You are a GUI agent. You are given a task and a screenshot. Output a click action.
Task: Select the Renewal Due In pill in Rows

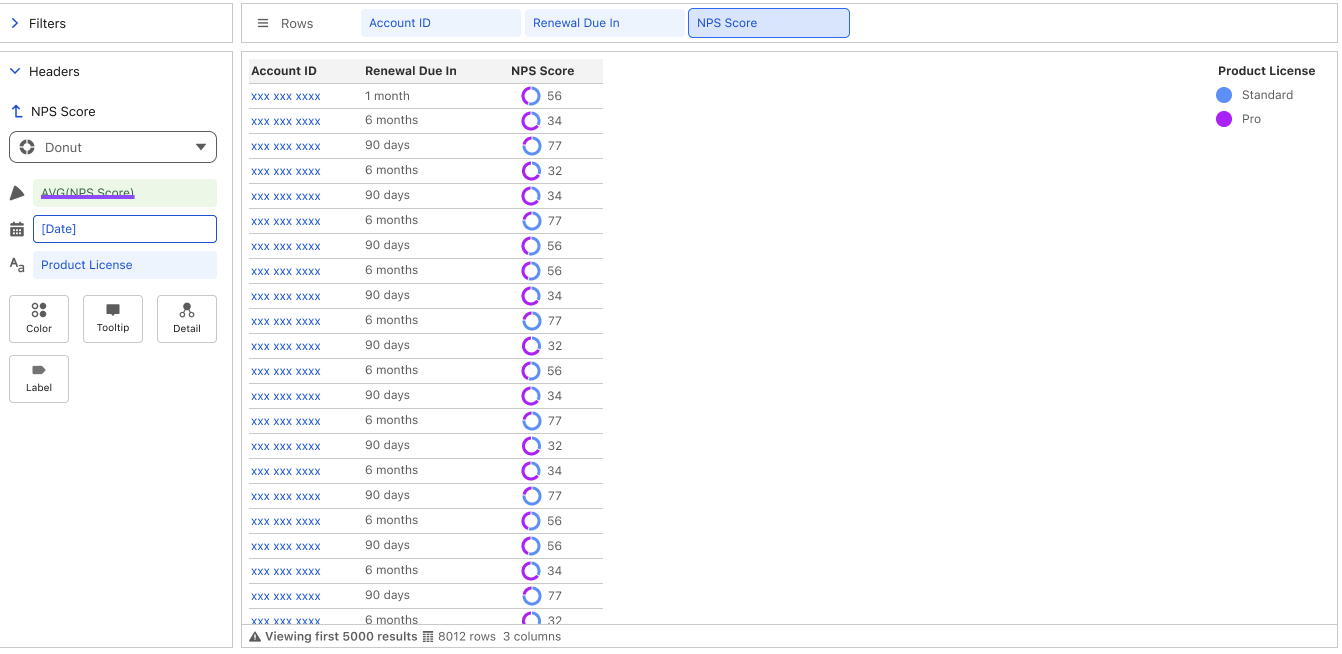coord(605,23)
